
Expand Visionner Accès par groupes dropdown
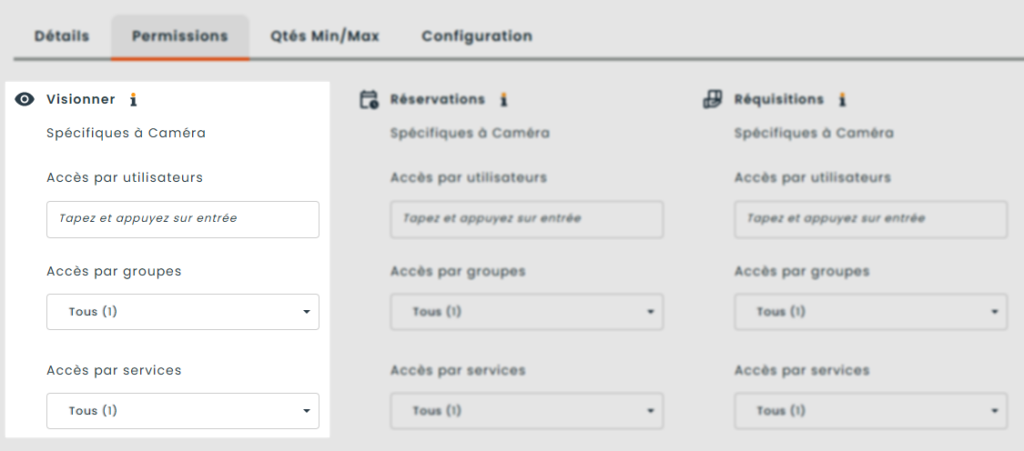[x=183, y=312]
